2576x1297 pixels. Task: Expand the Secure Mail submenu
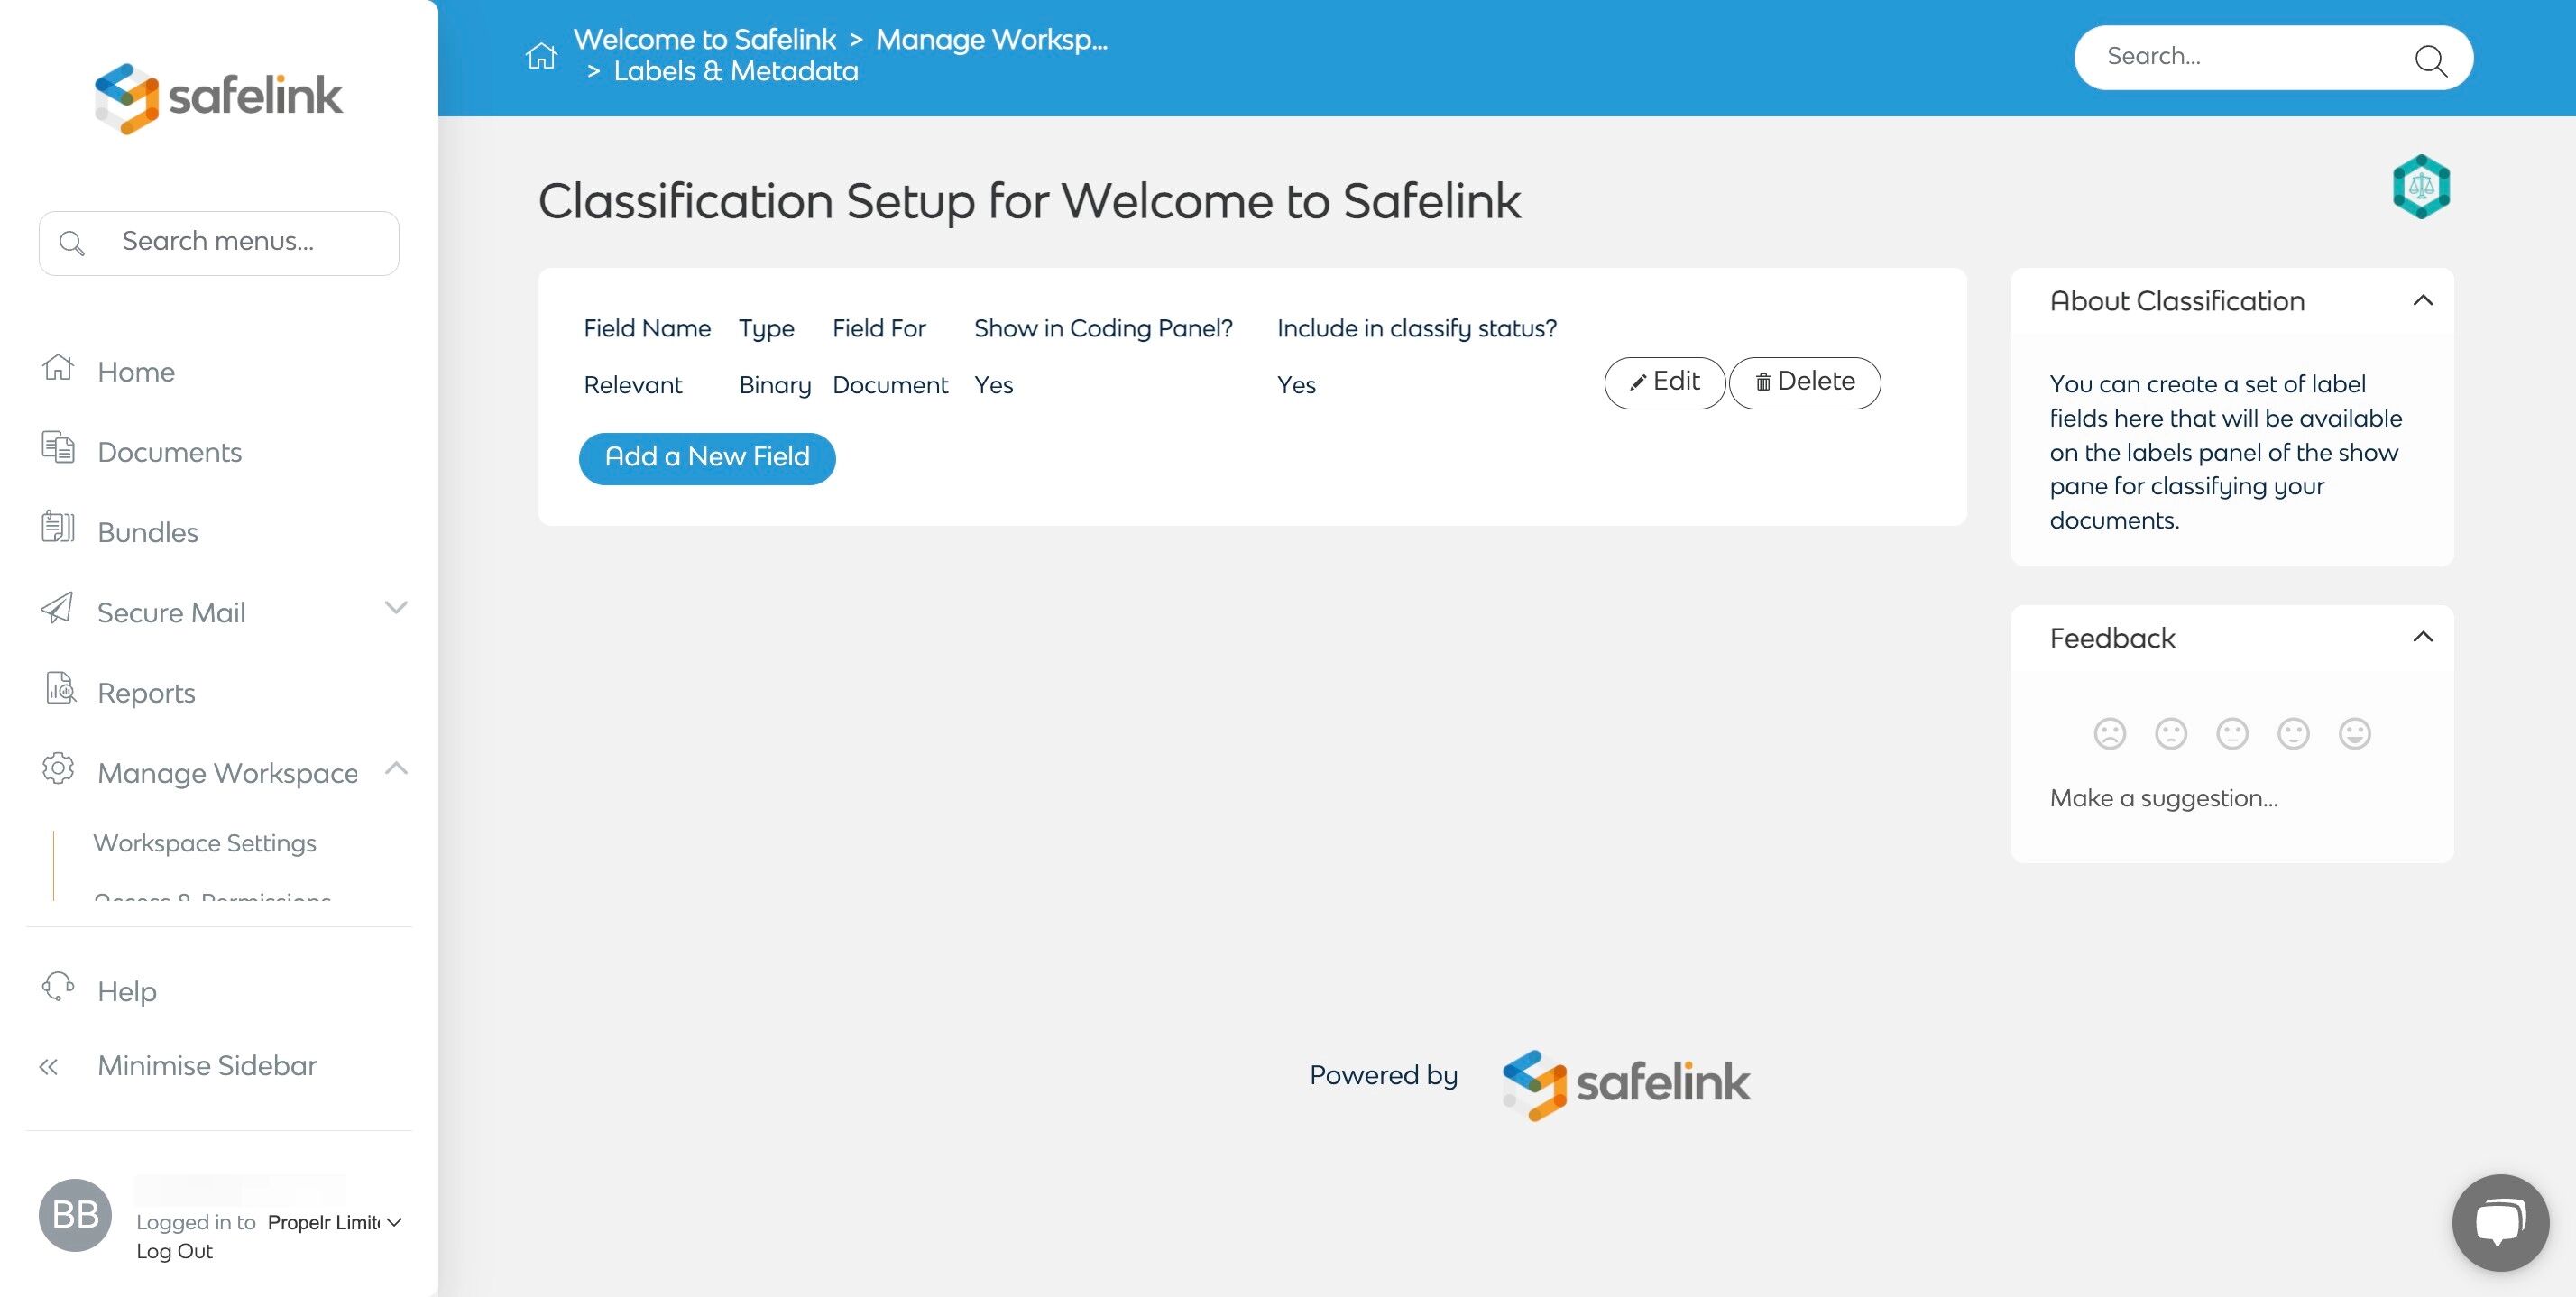[x=396, y=608]
